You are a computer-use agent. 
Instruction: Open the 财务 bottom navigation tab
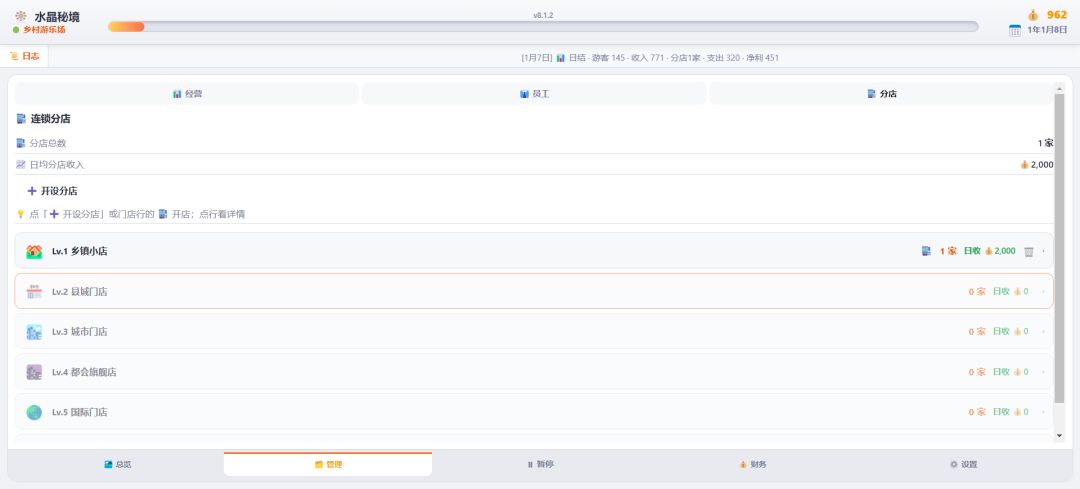point(752,464)
